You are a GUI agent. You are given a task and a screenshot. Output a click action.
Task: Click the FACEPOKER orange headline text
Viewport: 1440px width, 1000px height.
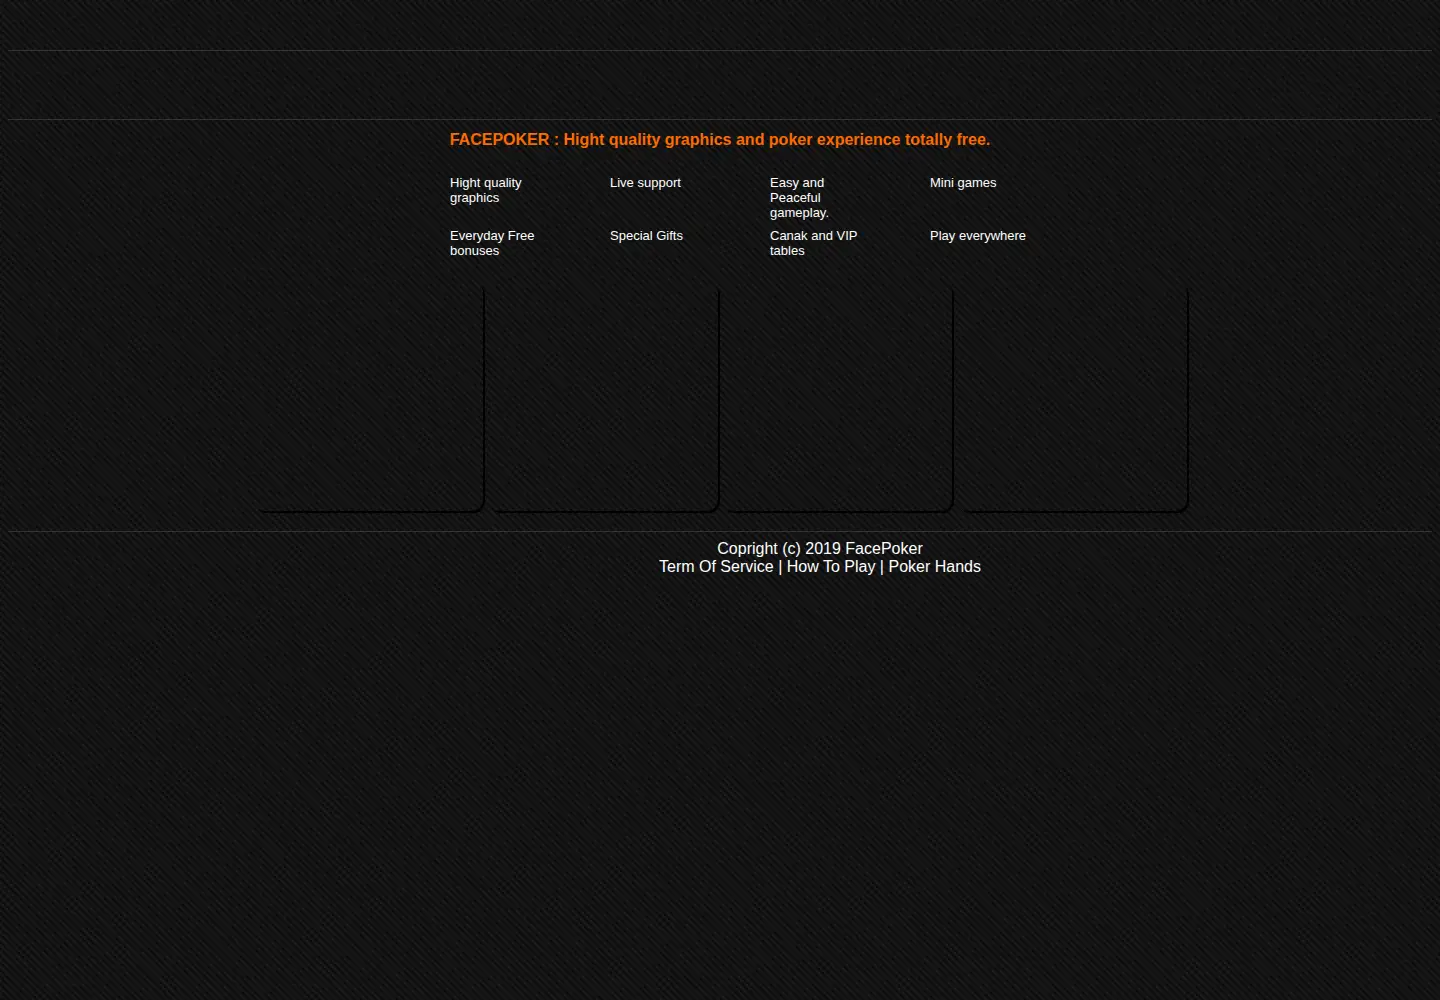[720, 140]
